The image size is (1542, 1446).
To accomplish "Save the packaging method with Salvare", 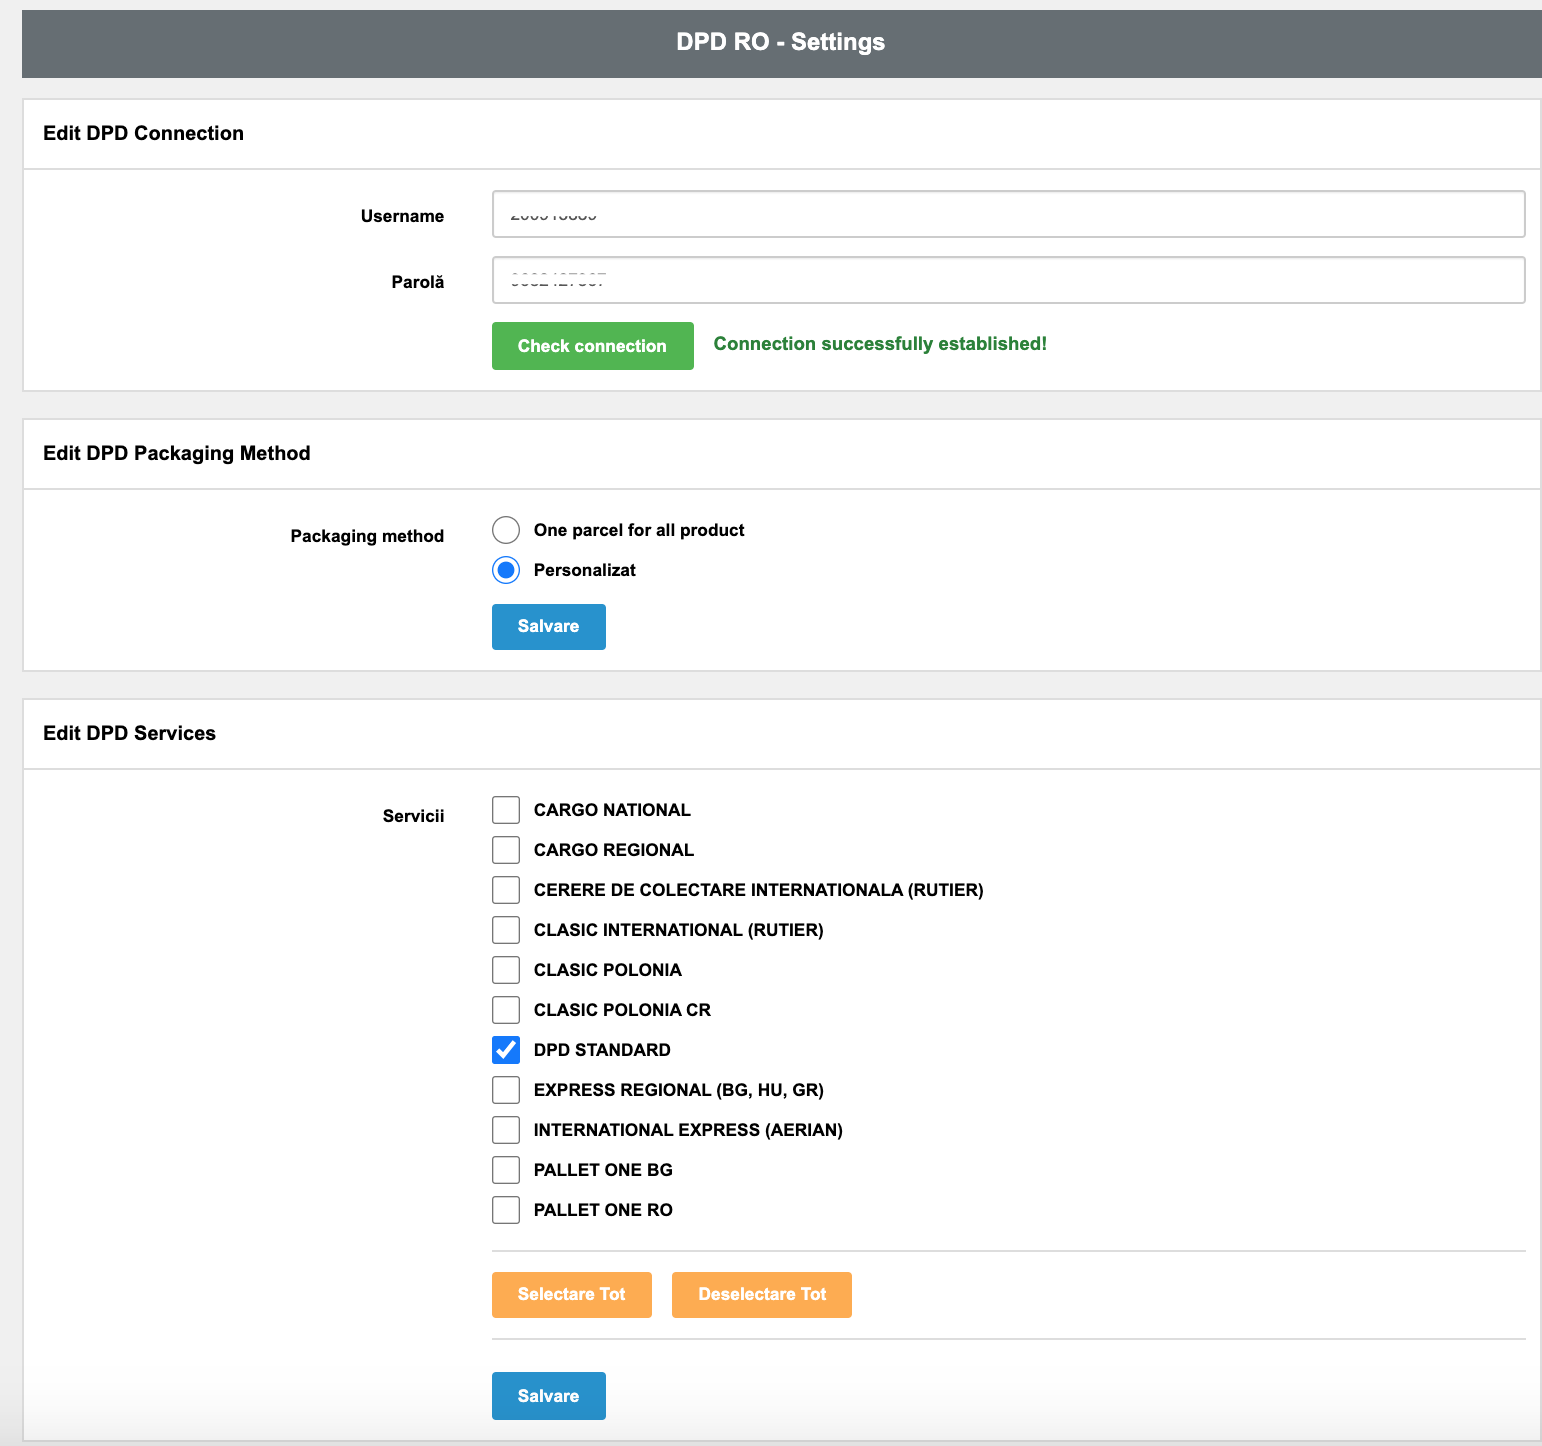I will tap(549, 627).
